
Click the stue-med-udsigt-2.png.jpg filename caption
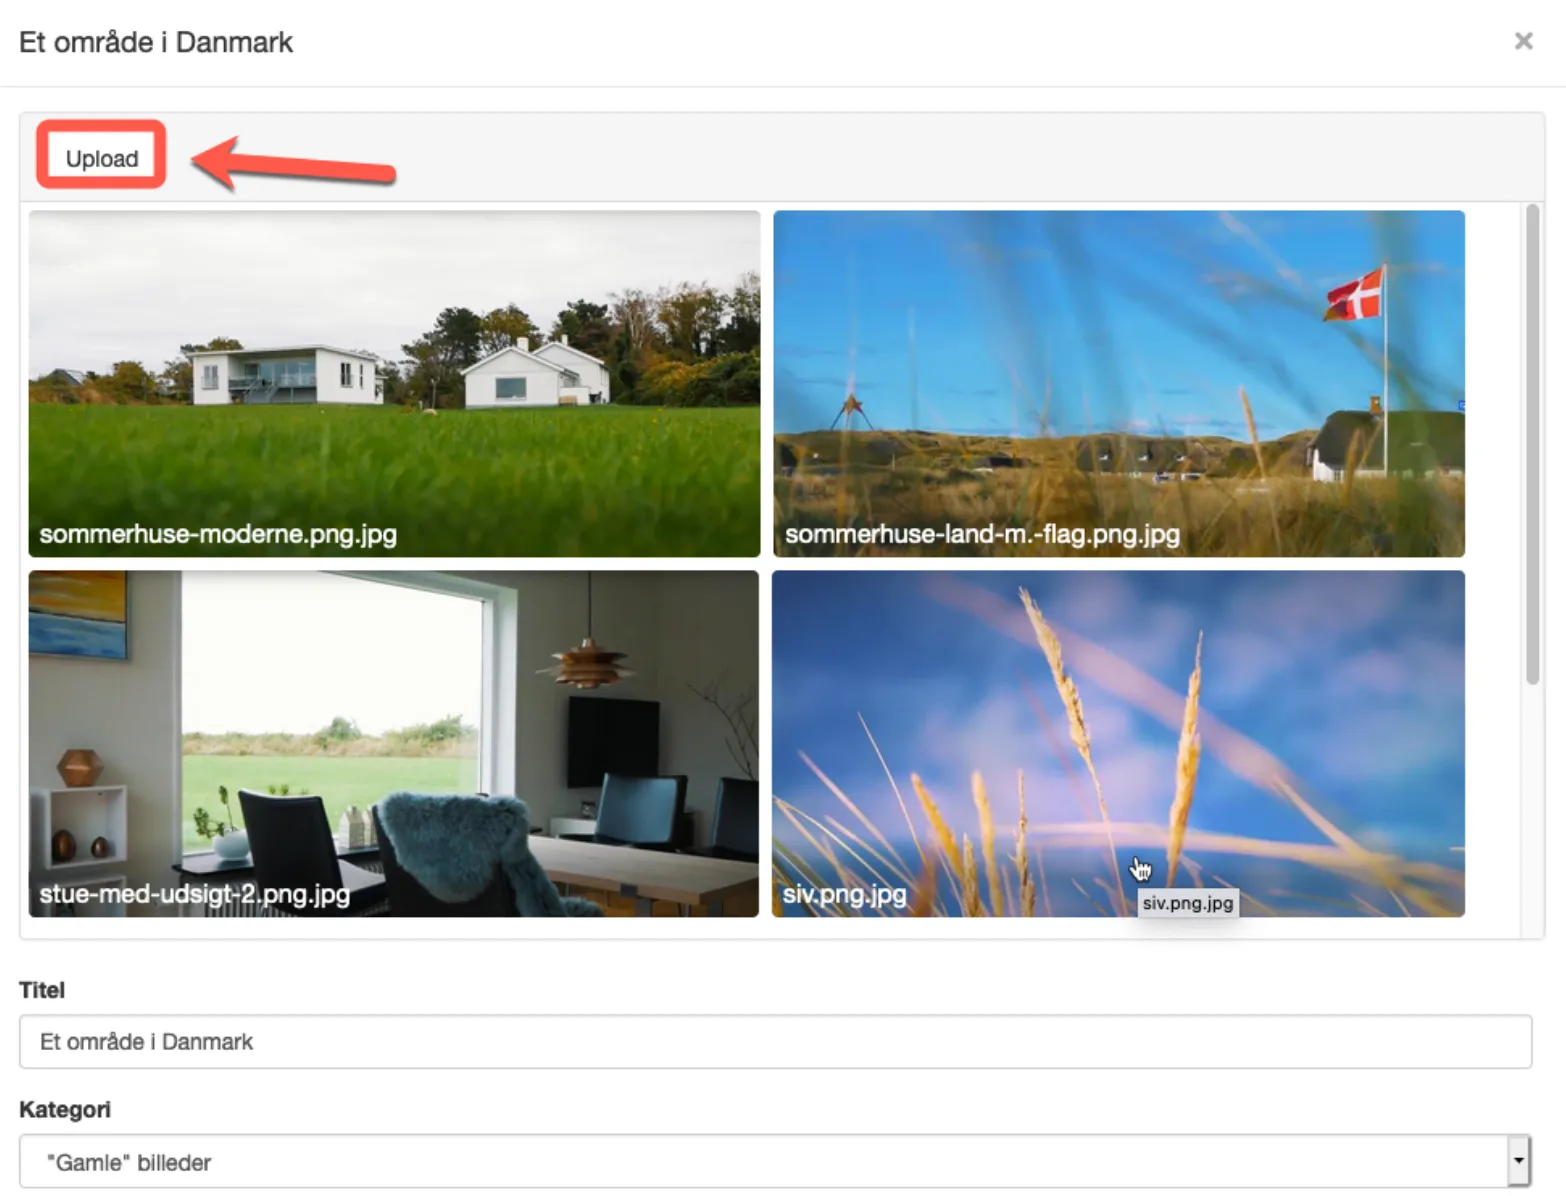coord(195,893)
